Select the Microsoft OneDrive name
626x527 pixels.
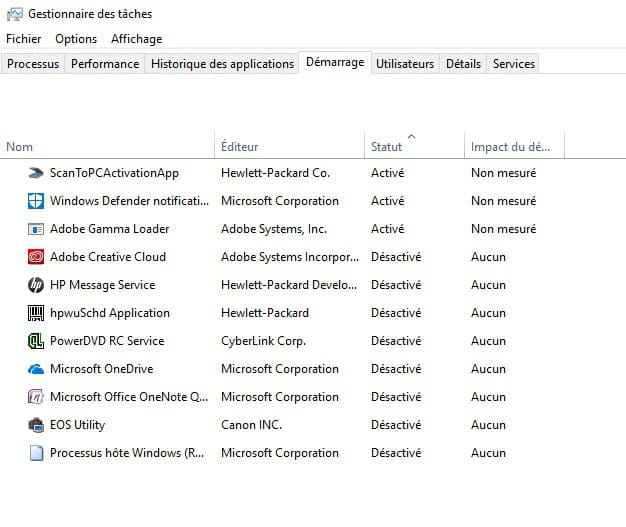[101, 369]
